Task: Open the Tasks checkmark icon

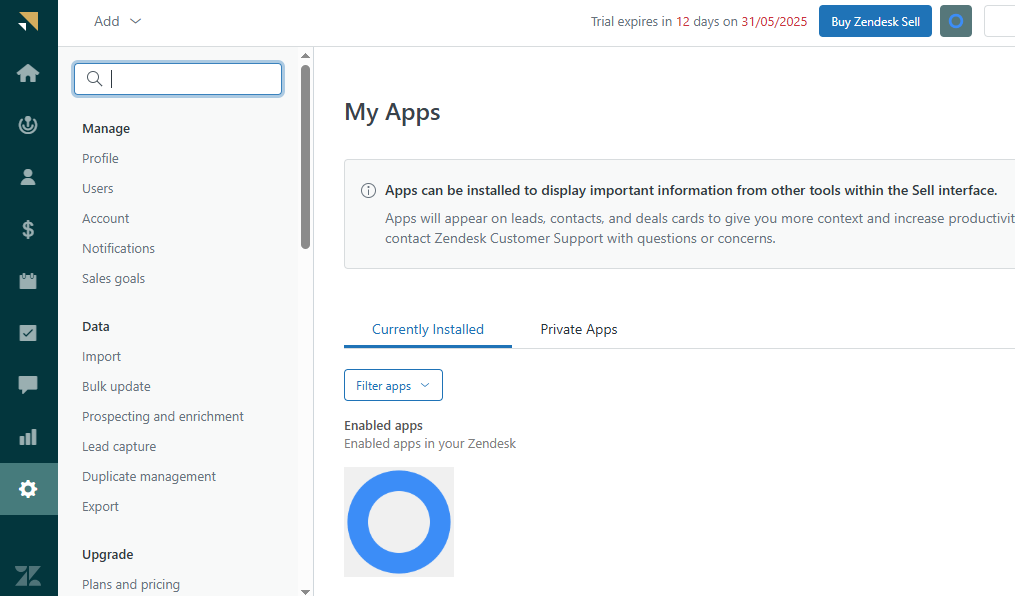Action: [28, 333]
